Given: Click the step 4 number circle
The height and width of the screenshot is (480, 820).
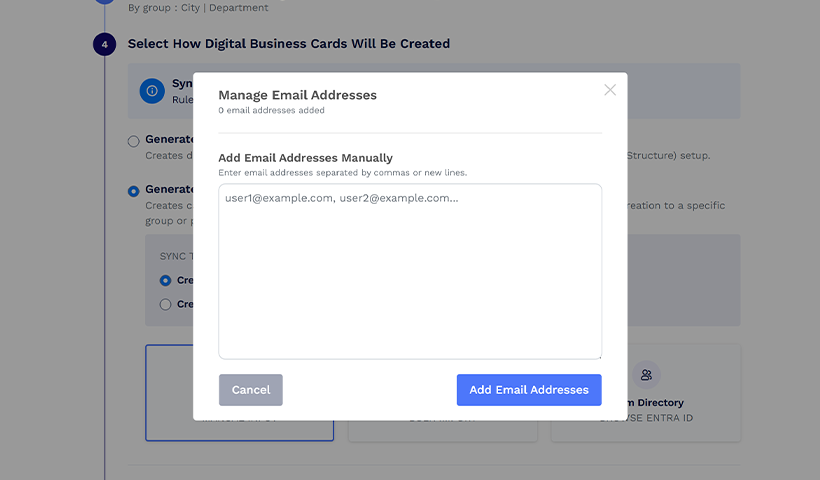Looking at the screenshot, I should pos(104,44).
